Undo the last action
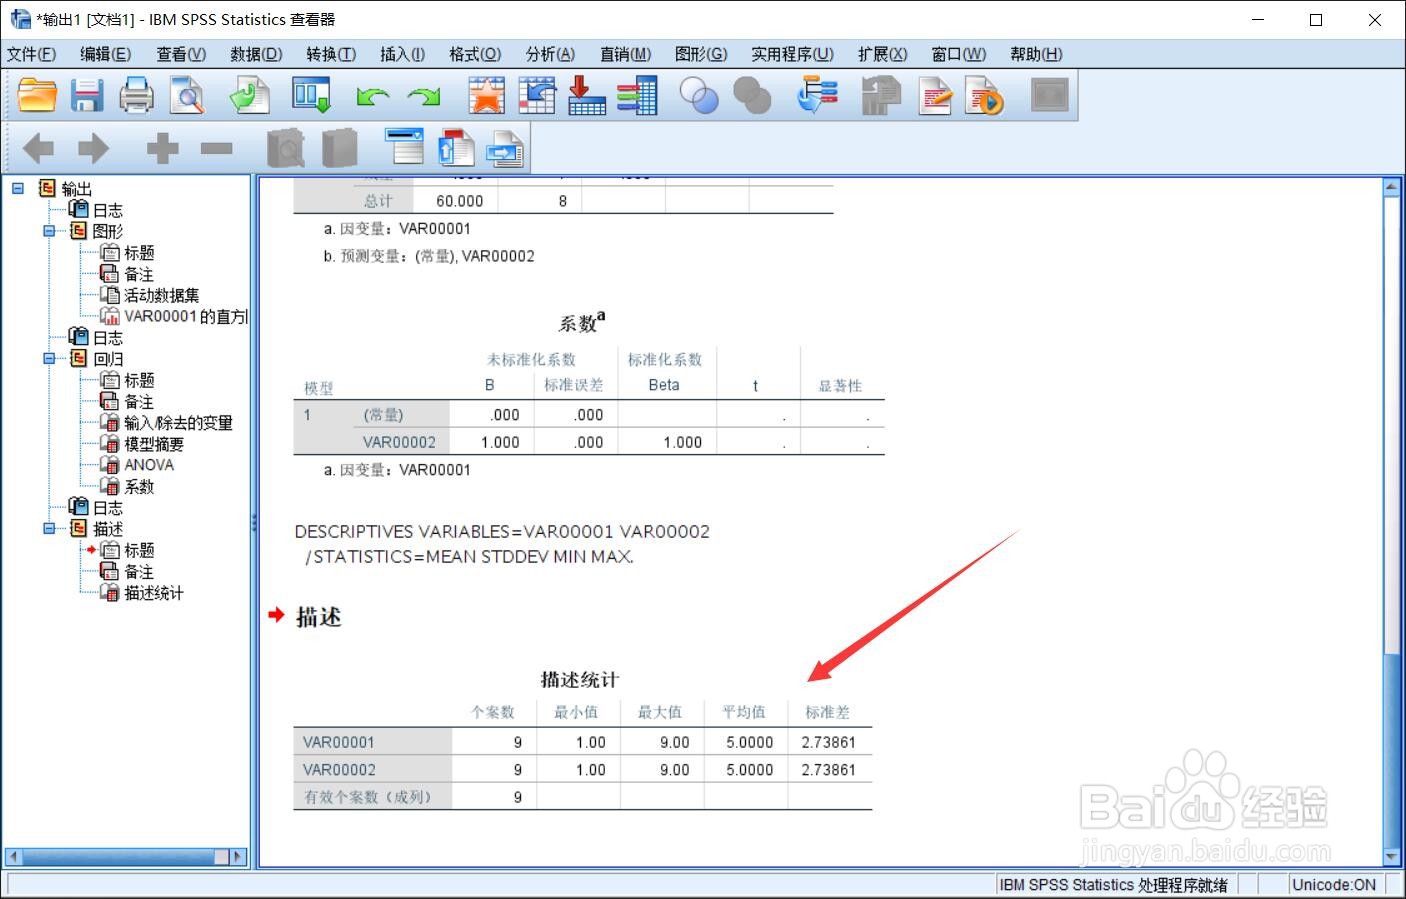 tap(373, 97)
